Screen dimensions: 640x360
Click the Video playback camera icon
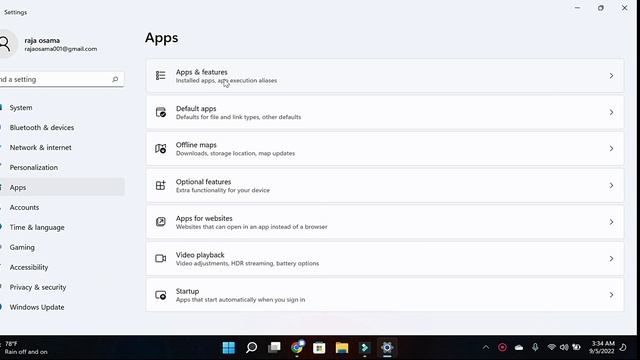160,258
